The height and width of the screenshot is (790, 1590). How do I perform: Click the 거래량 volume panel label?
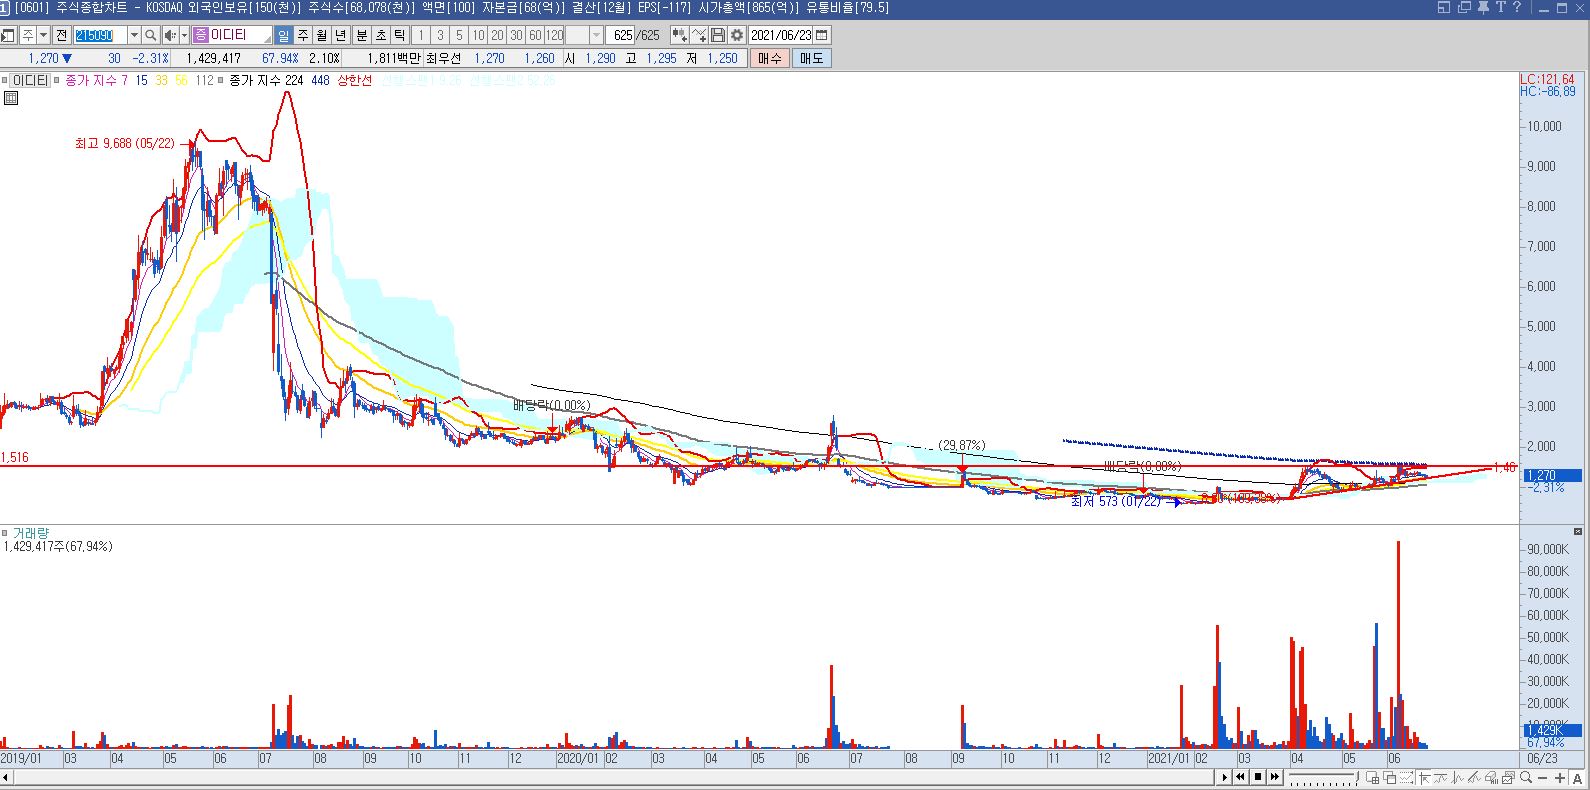coord(30,534)
